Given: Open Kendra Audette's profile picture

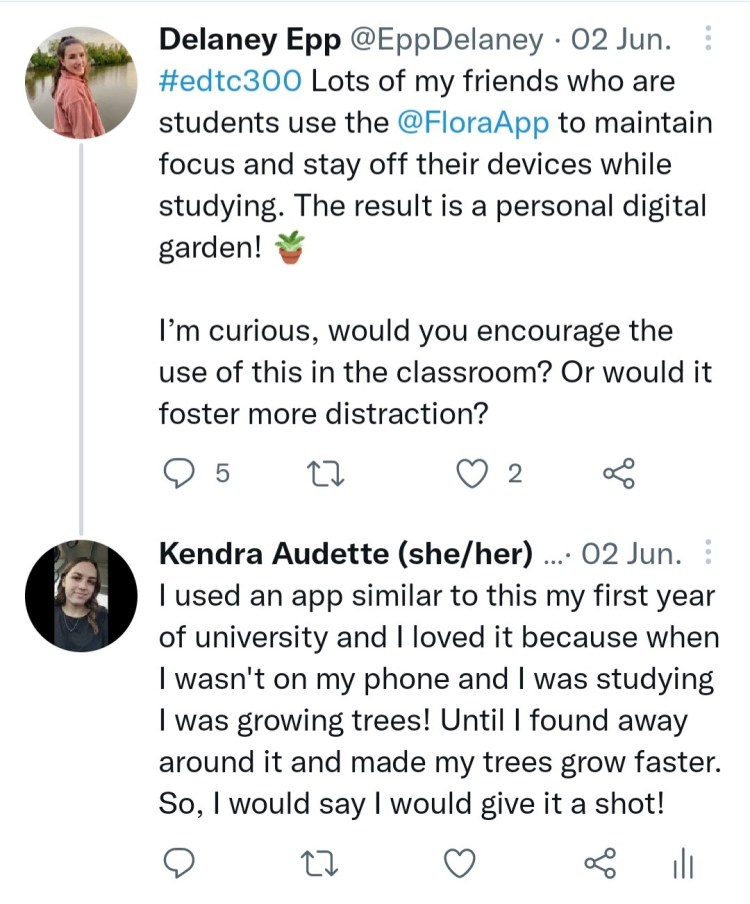Looking at the screenshot, I should [80, 597].
